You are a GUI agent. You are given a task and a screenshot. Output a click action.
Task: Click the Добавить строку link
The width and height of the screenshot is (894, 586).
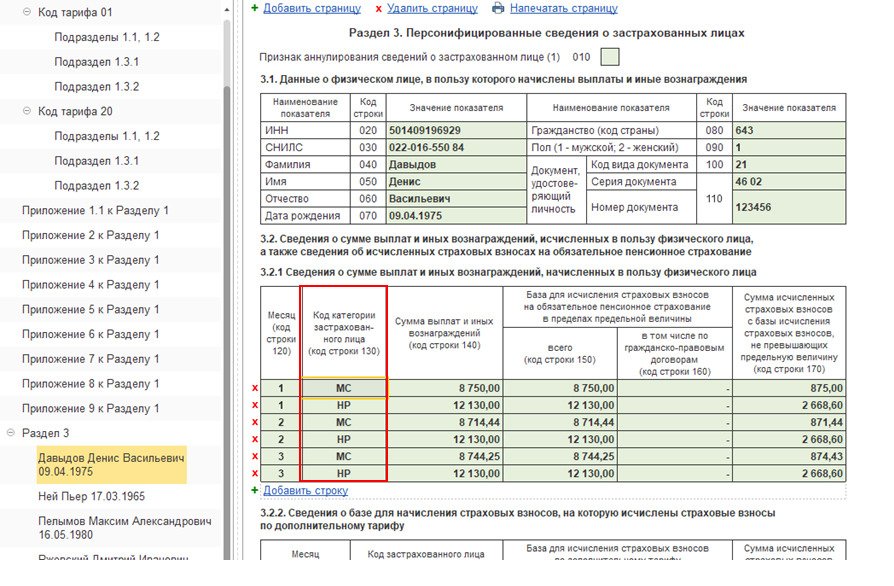coord(306,490)
